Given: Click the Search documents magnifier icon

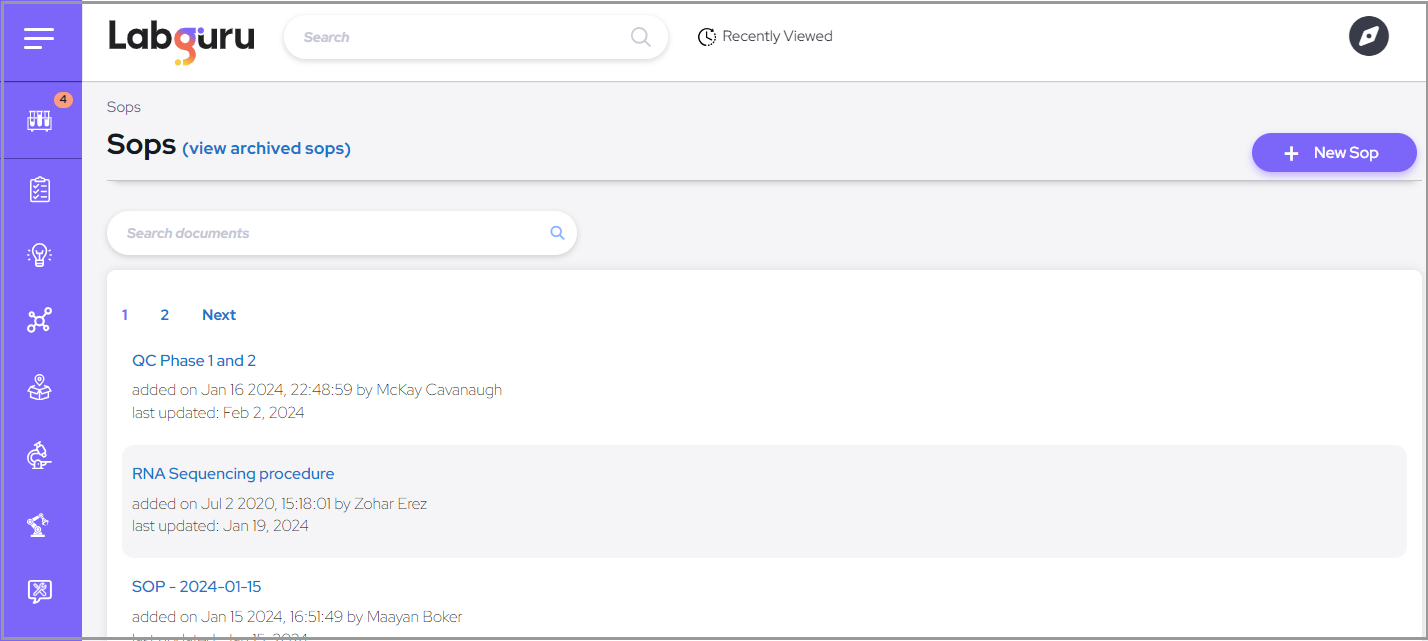Looking at the screenshot, I should point(557,233).
